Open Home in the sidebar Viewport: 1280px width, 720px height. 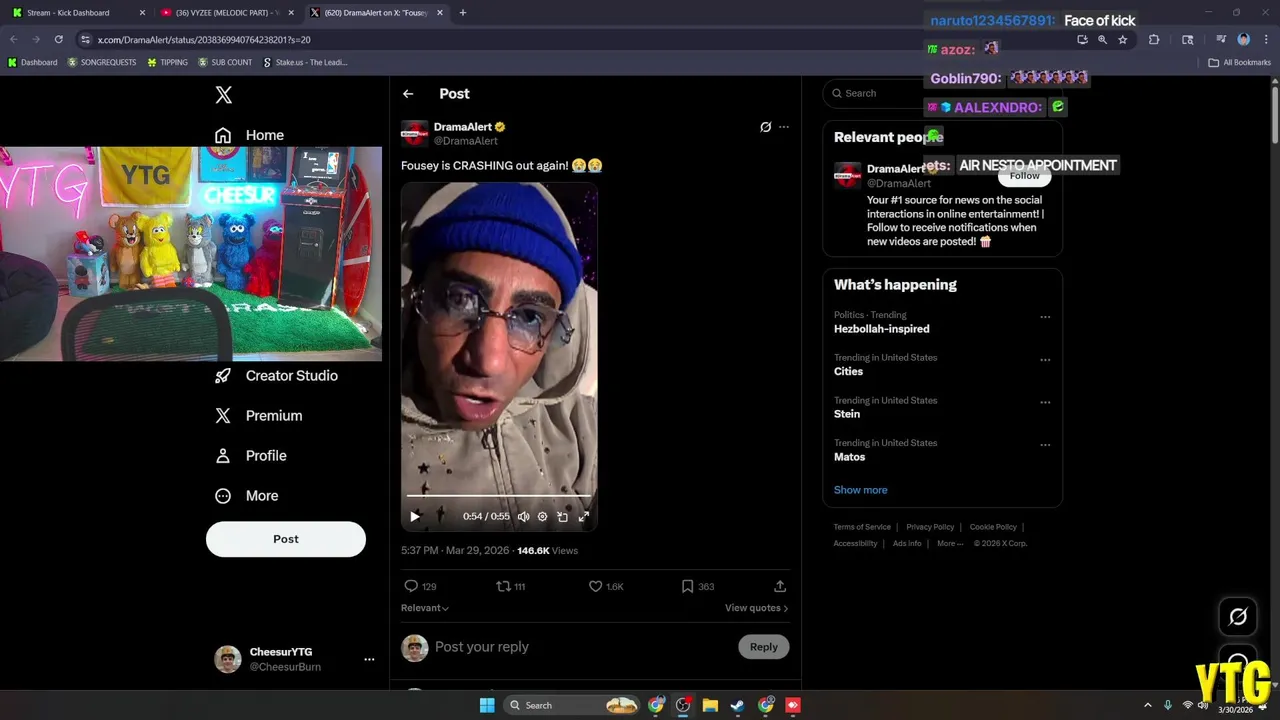point(250,135)
